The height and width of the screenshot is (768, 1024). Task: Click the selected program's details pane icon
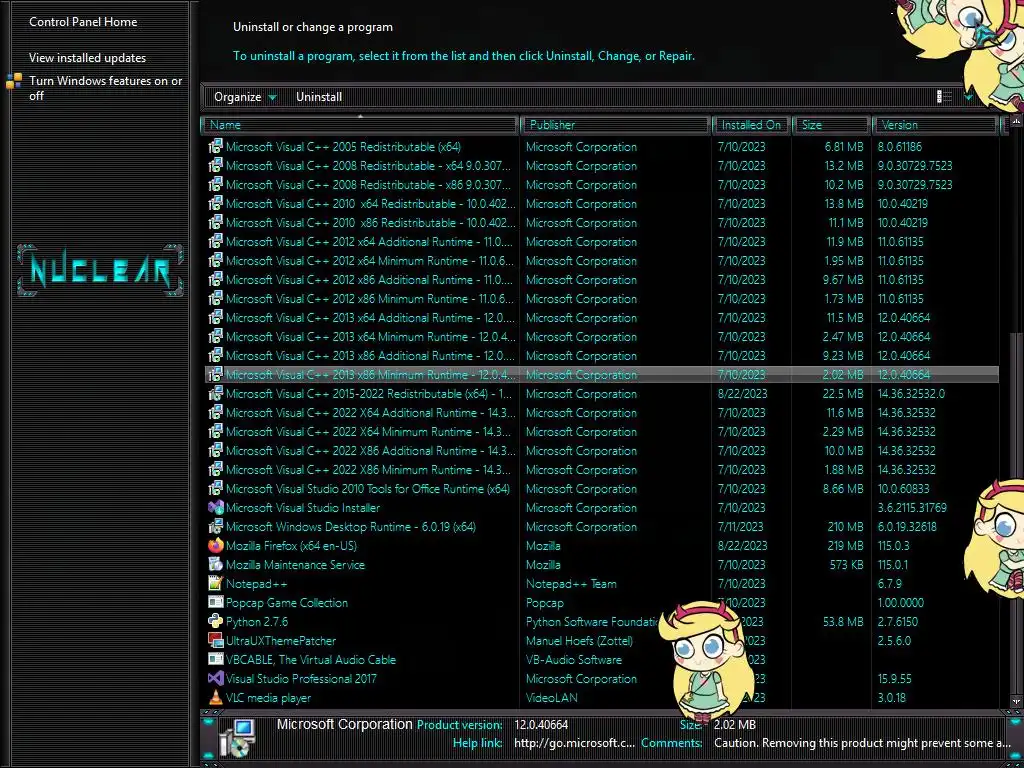pos(237,737)
